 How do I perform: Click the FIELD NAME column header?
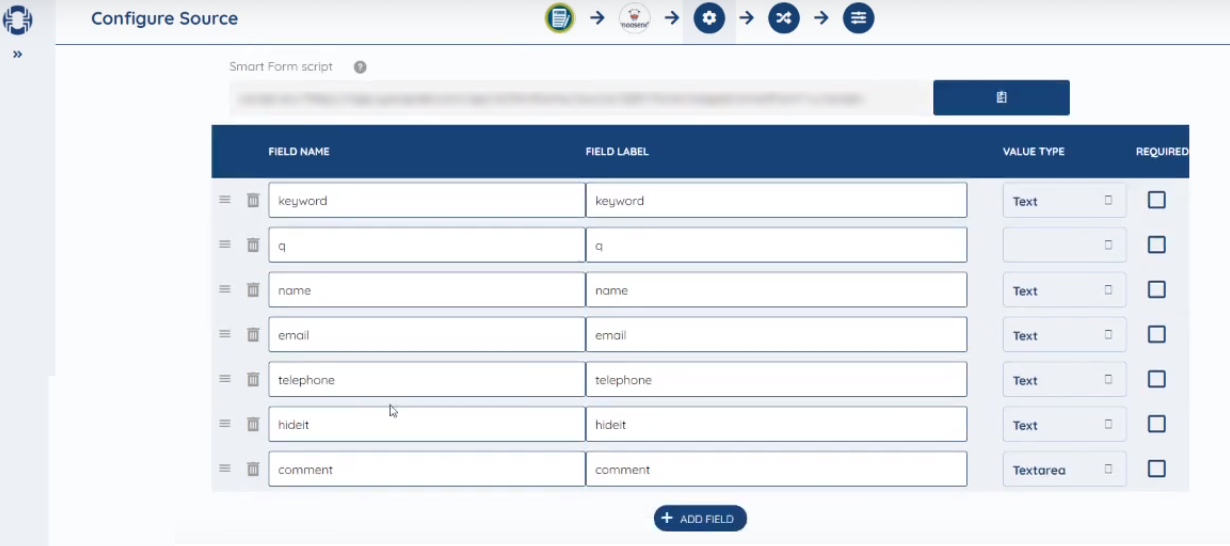tap(299, 152)
